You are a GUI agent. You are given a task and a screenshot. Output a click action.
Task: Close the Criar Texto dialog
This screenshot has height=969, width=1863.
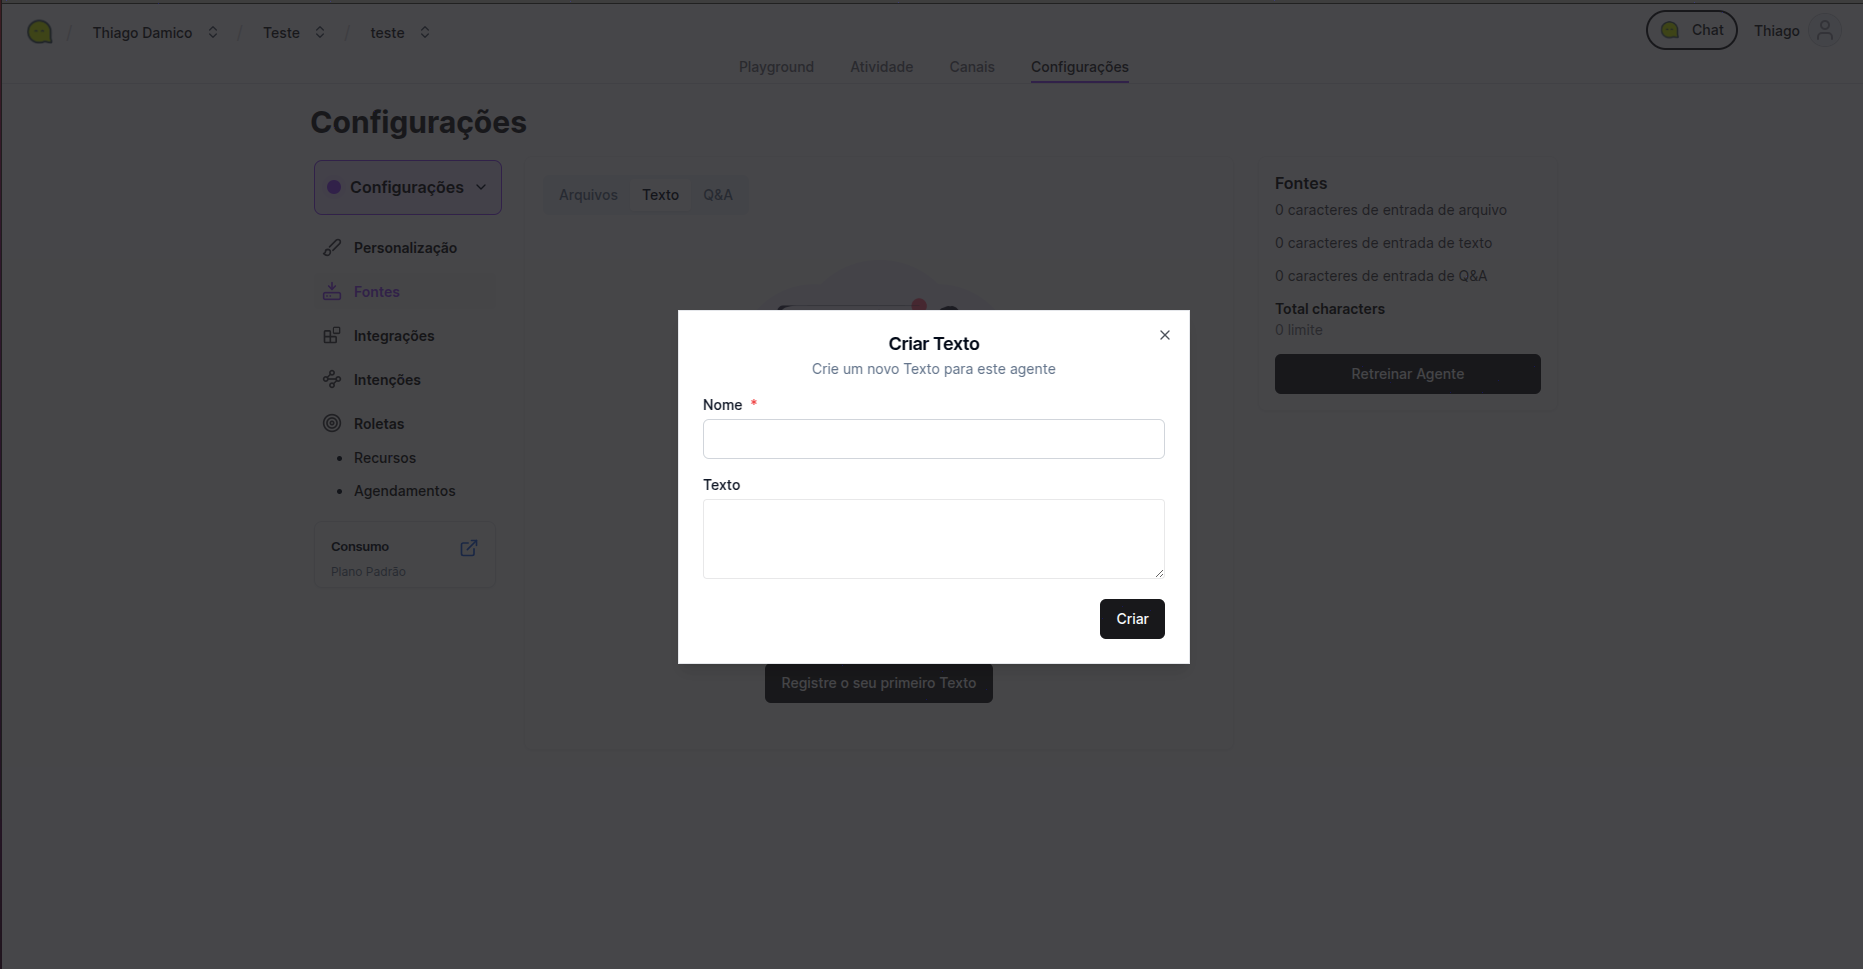pos(1164,335)
